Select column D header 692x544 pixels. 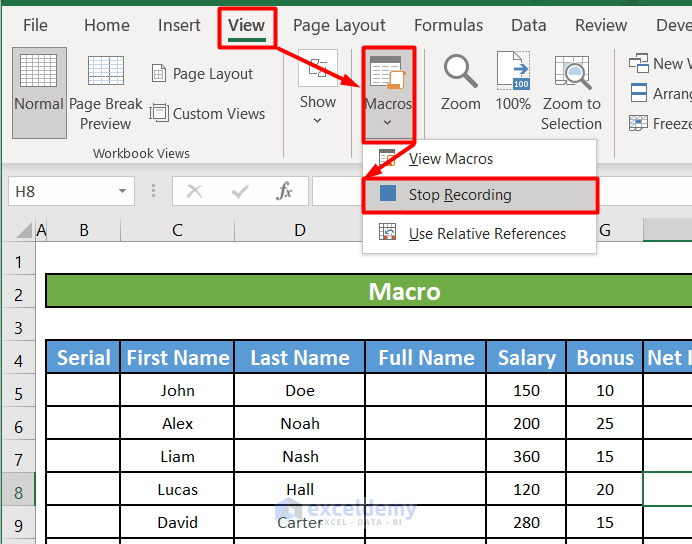[300, 231]
